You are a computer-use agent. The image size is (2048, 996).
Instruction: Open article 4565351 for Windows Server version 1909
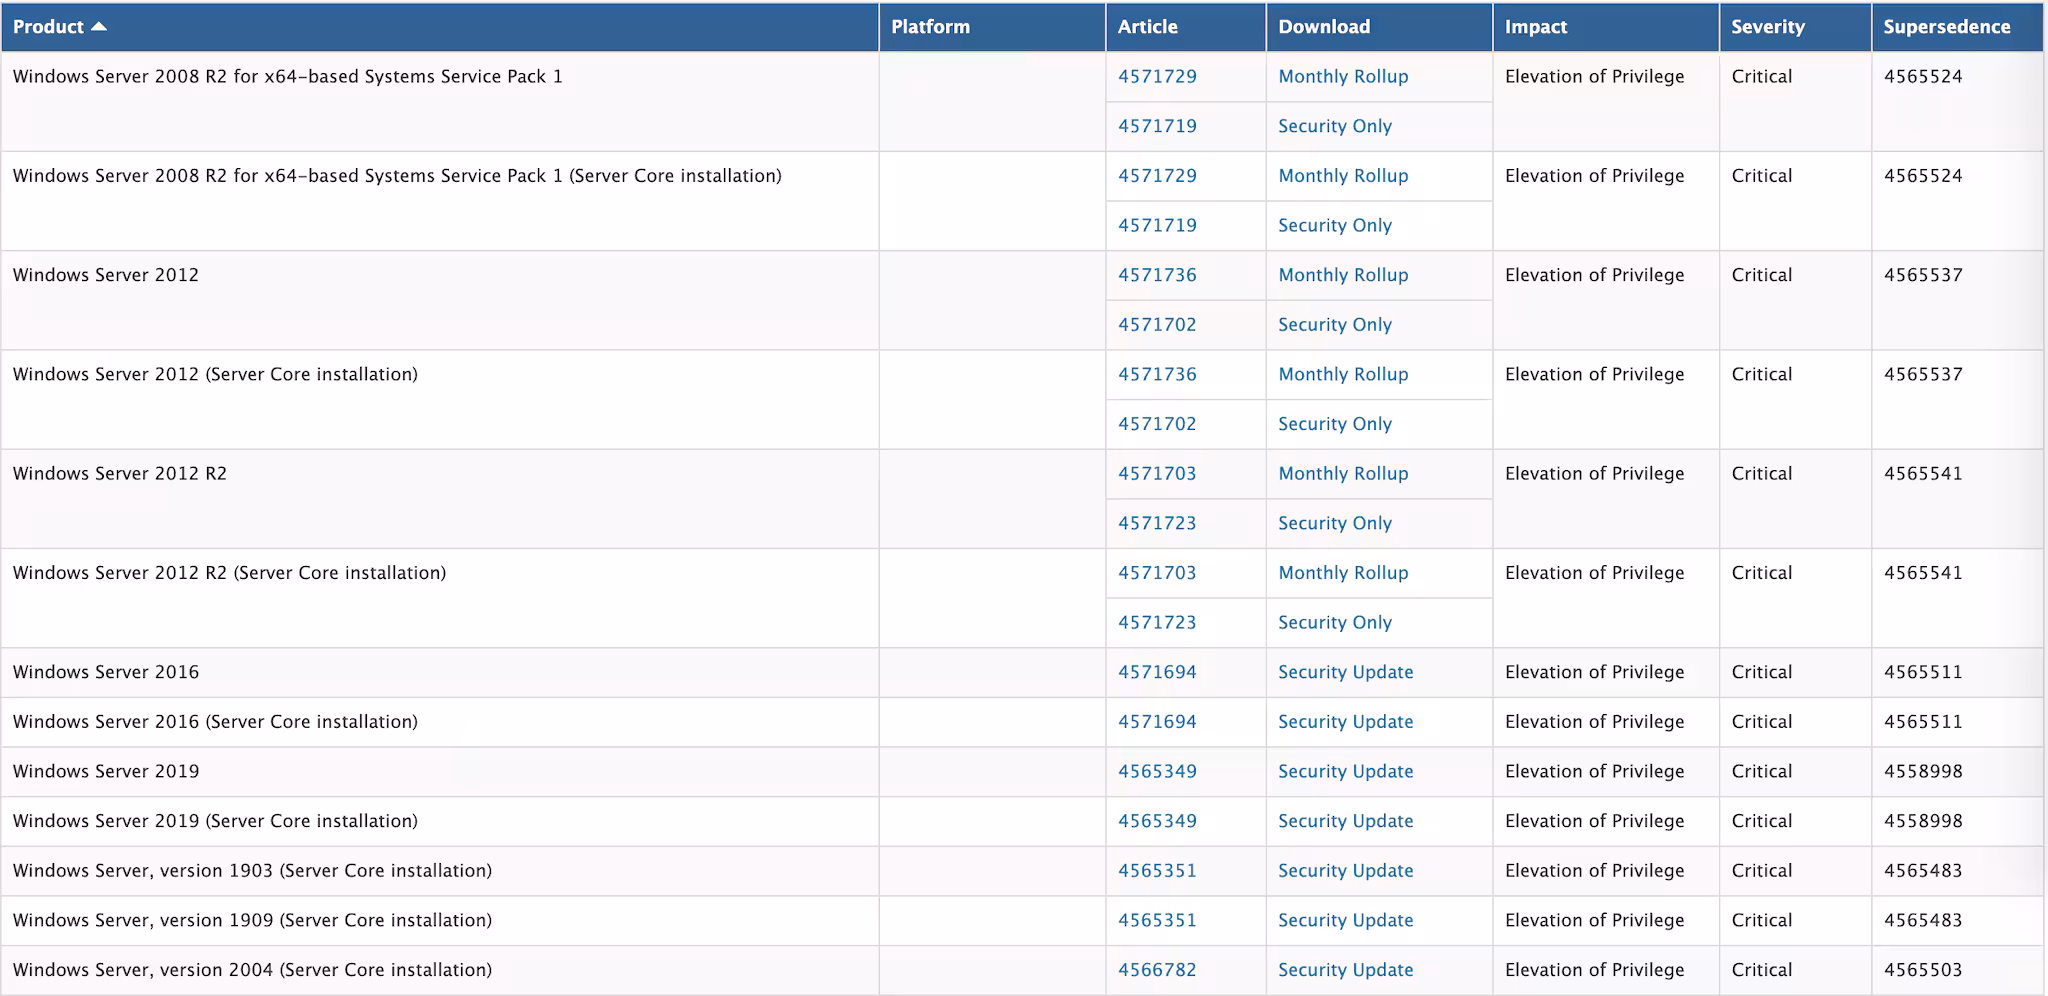[x=1157, y=920]
